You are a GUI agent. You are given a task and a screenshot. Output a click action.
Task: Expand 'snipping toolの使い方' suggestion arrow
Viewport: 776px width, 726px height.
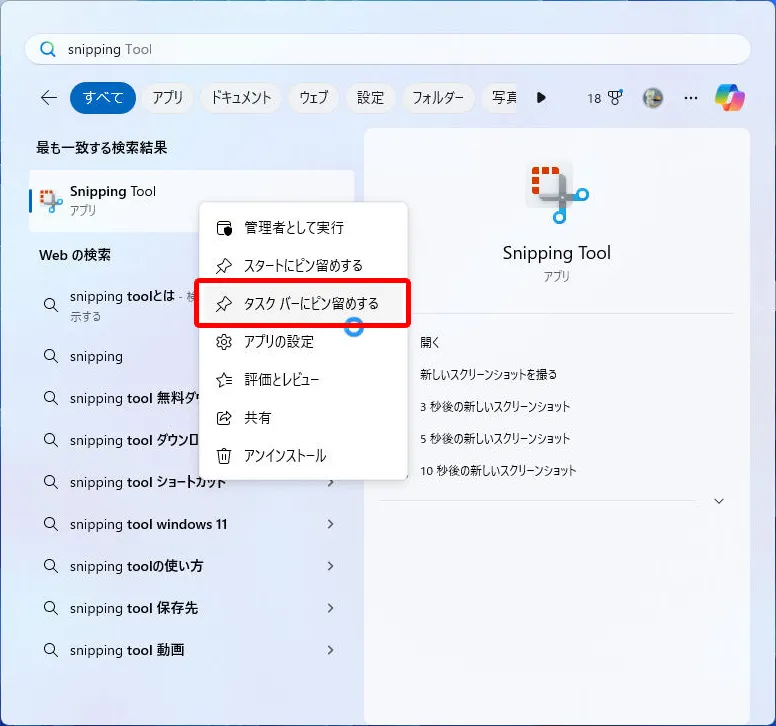(331, 566)
